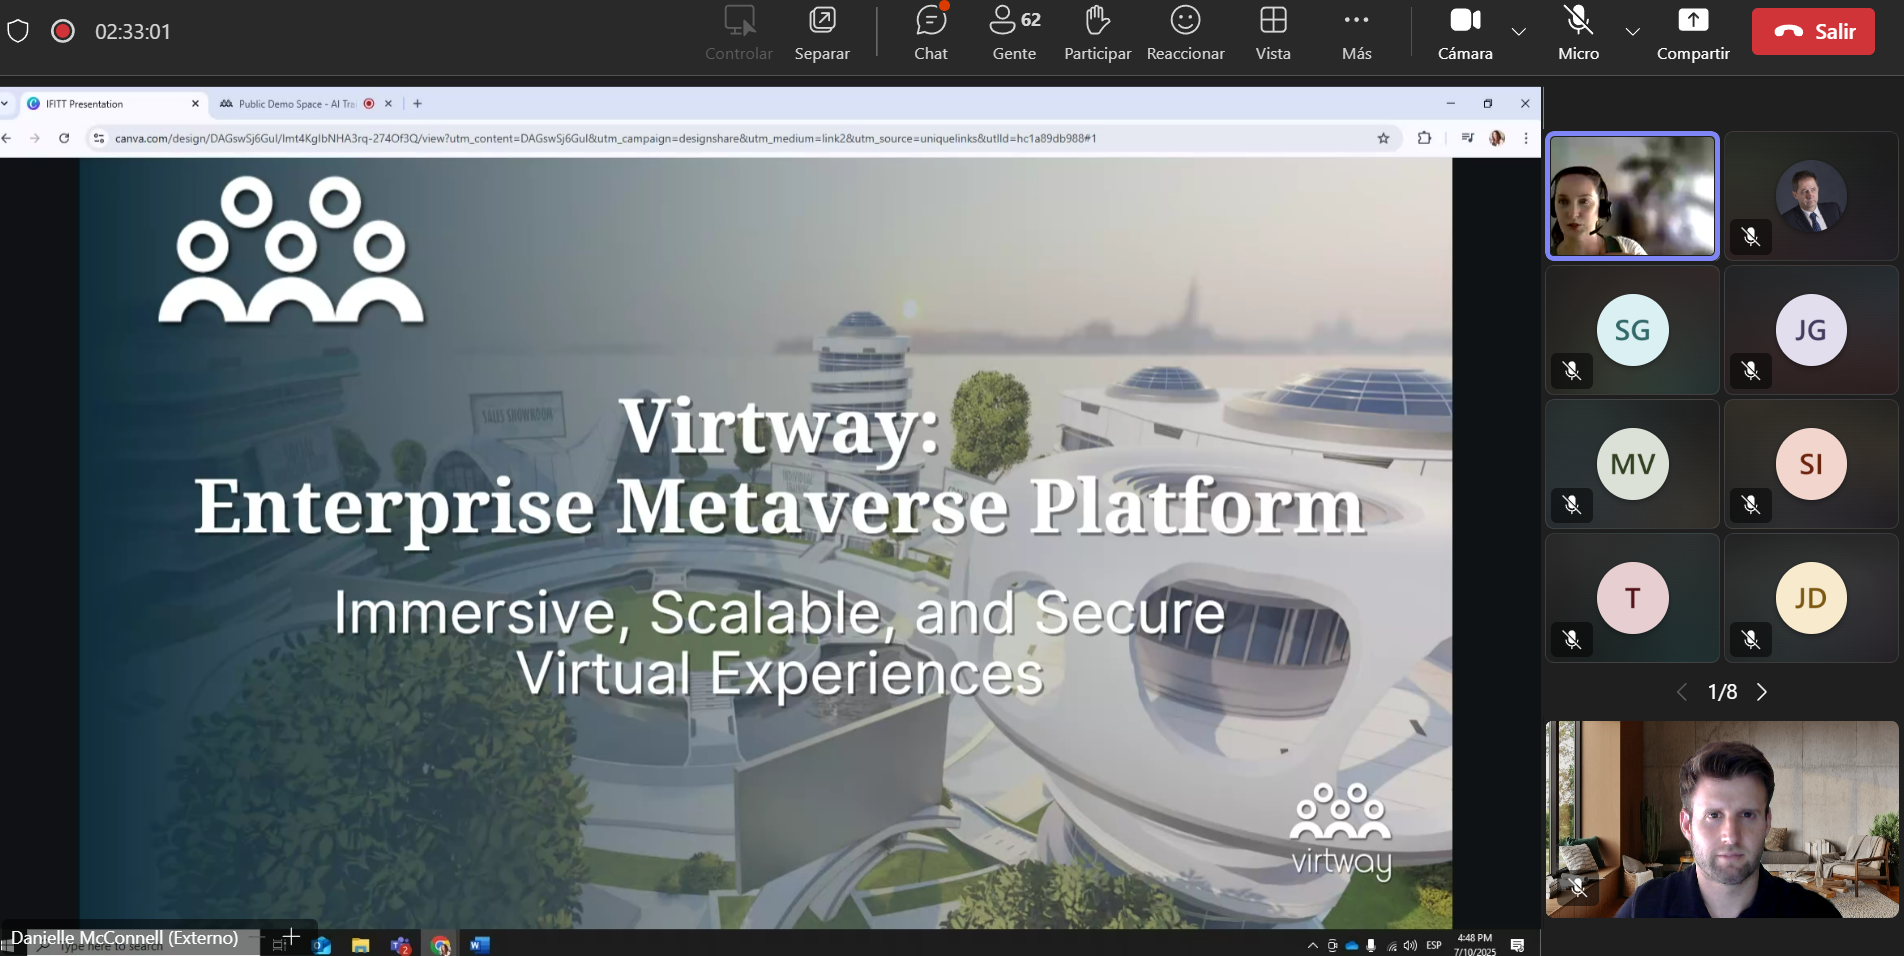Select the MV participant tile
The height and width of the screenshot is (956, 1904).
(1632, 464)
